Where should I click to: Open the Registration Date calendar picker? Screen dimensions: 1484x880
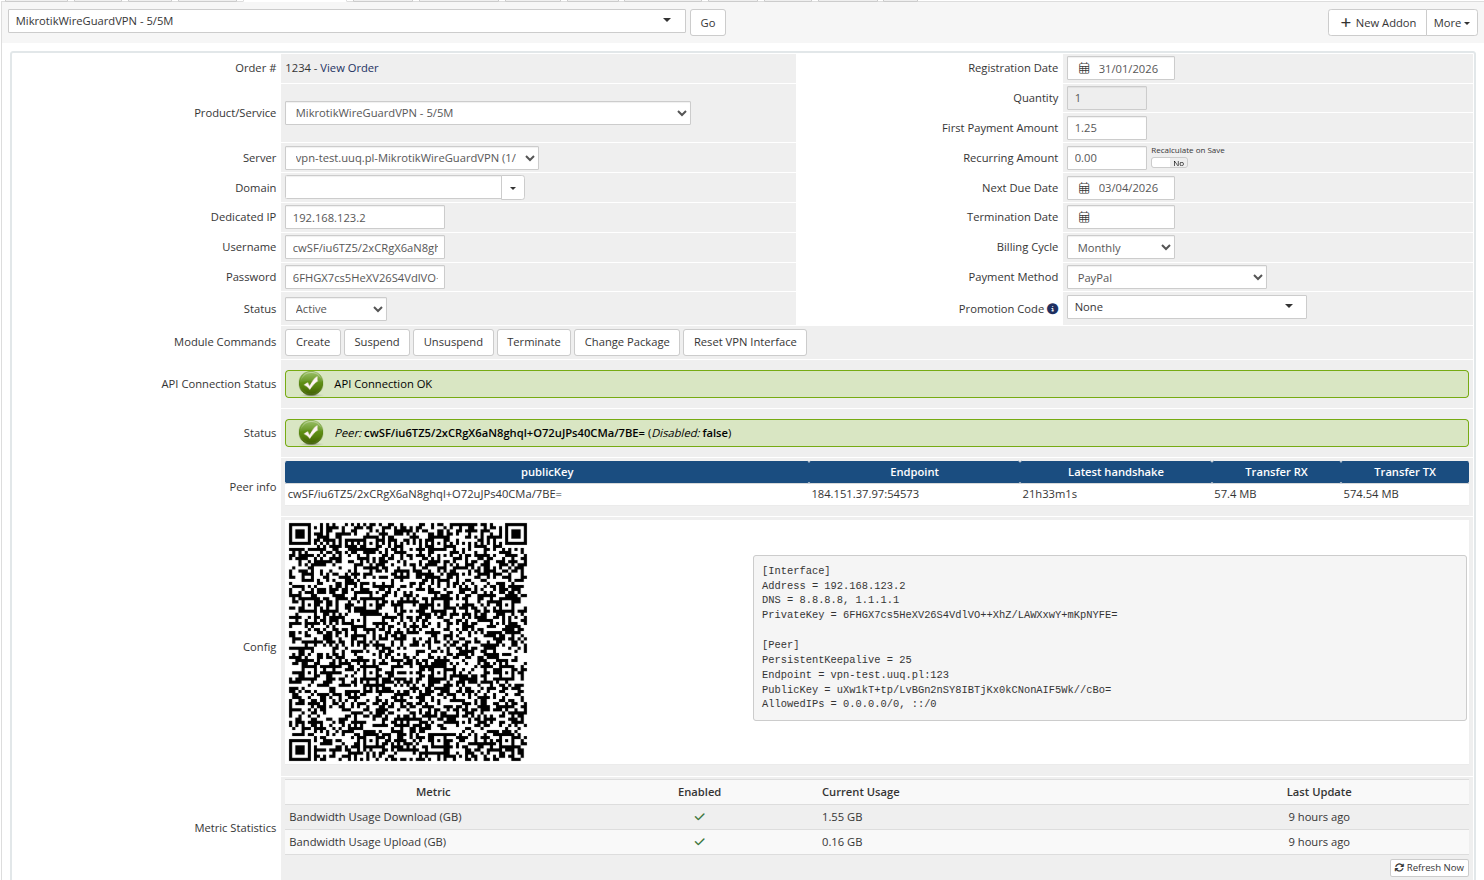[1085, 68]
